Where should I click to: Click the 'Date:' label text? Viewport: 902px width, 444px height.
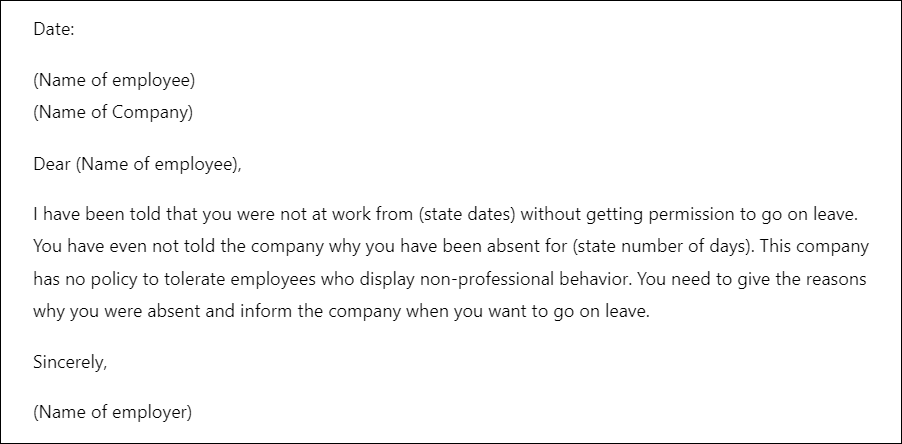coord(54,29)
